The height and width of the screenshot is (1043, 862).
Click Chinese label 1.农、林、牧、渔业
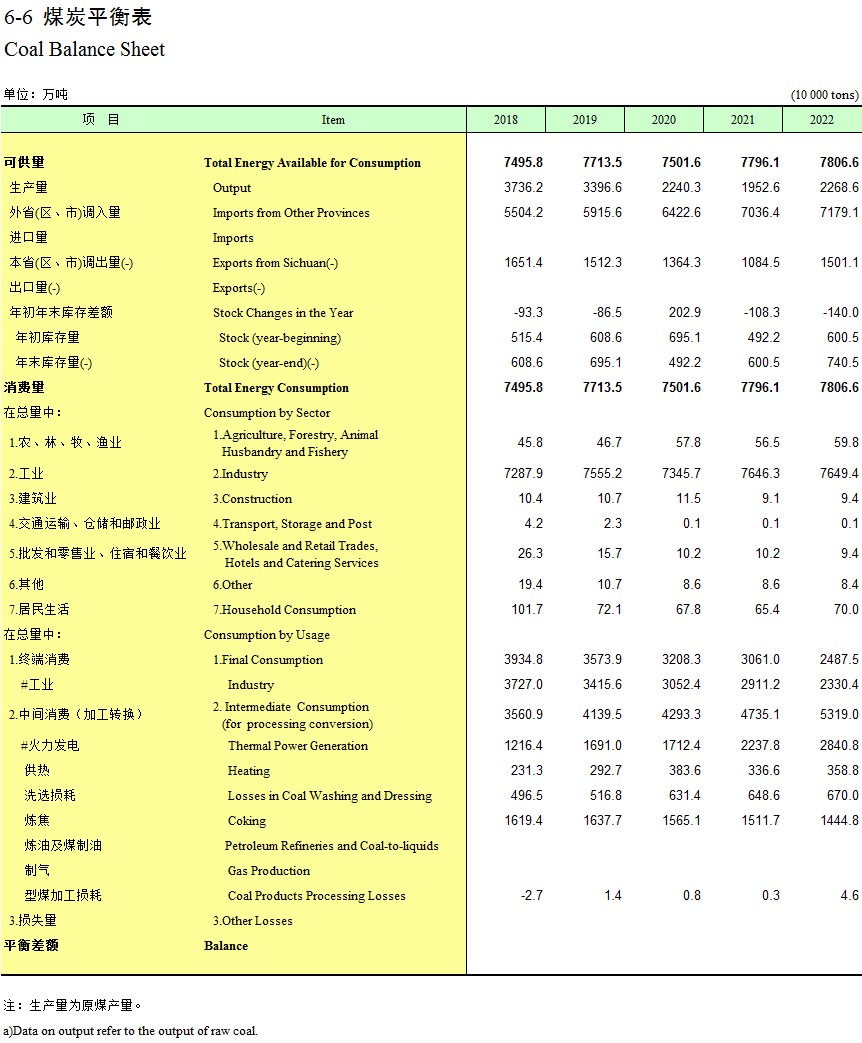[65, 443]
